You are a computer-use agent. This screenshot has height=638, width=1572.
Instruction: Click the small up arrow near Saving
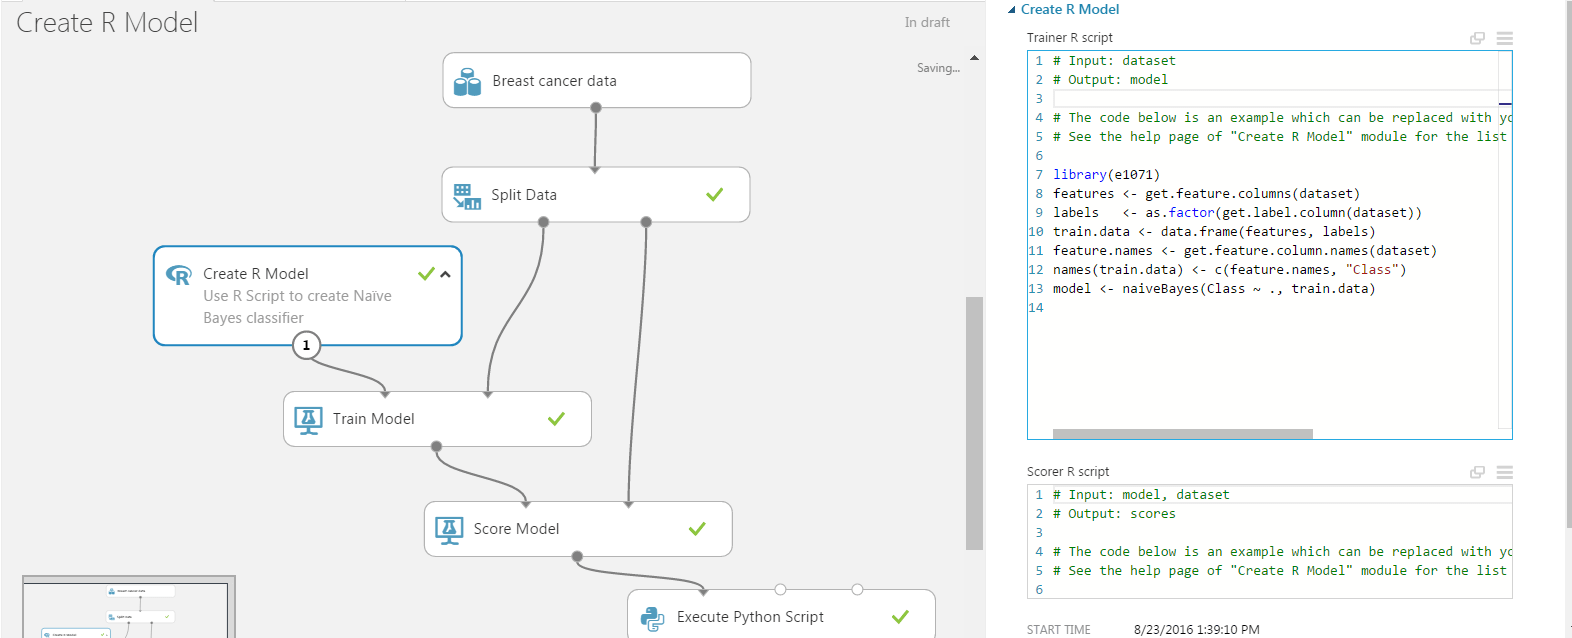tap(974, 58)
